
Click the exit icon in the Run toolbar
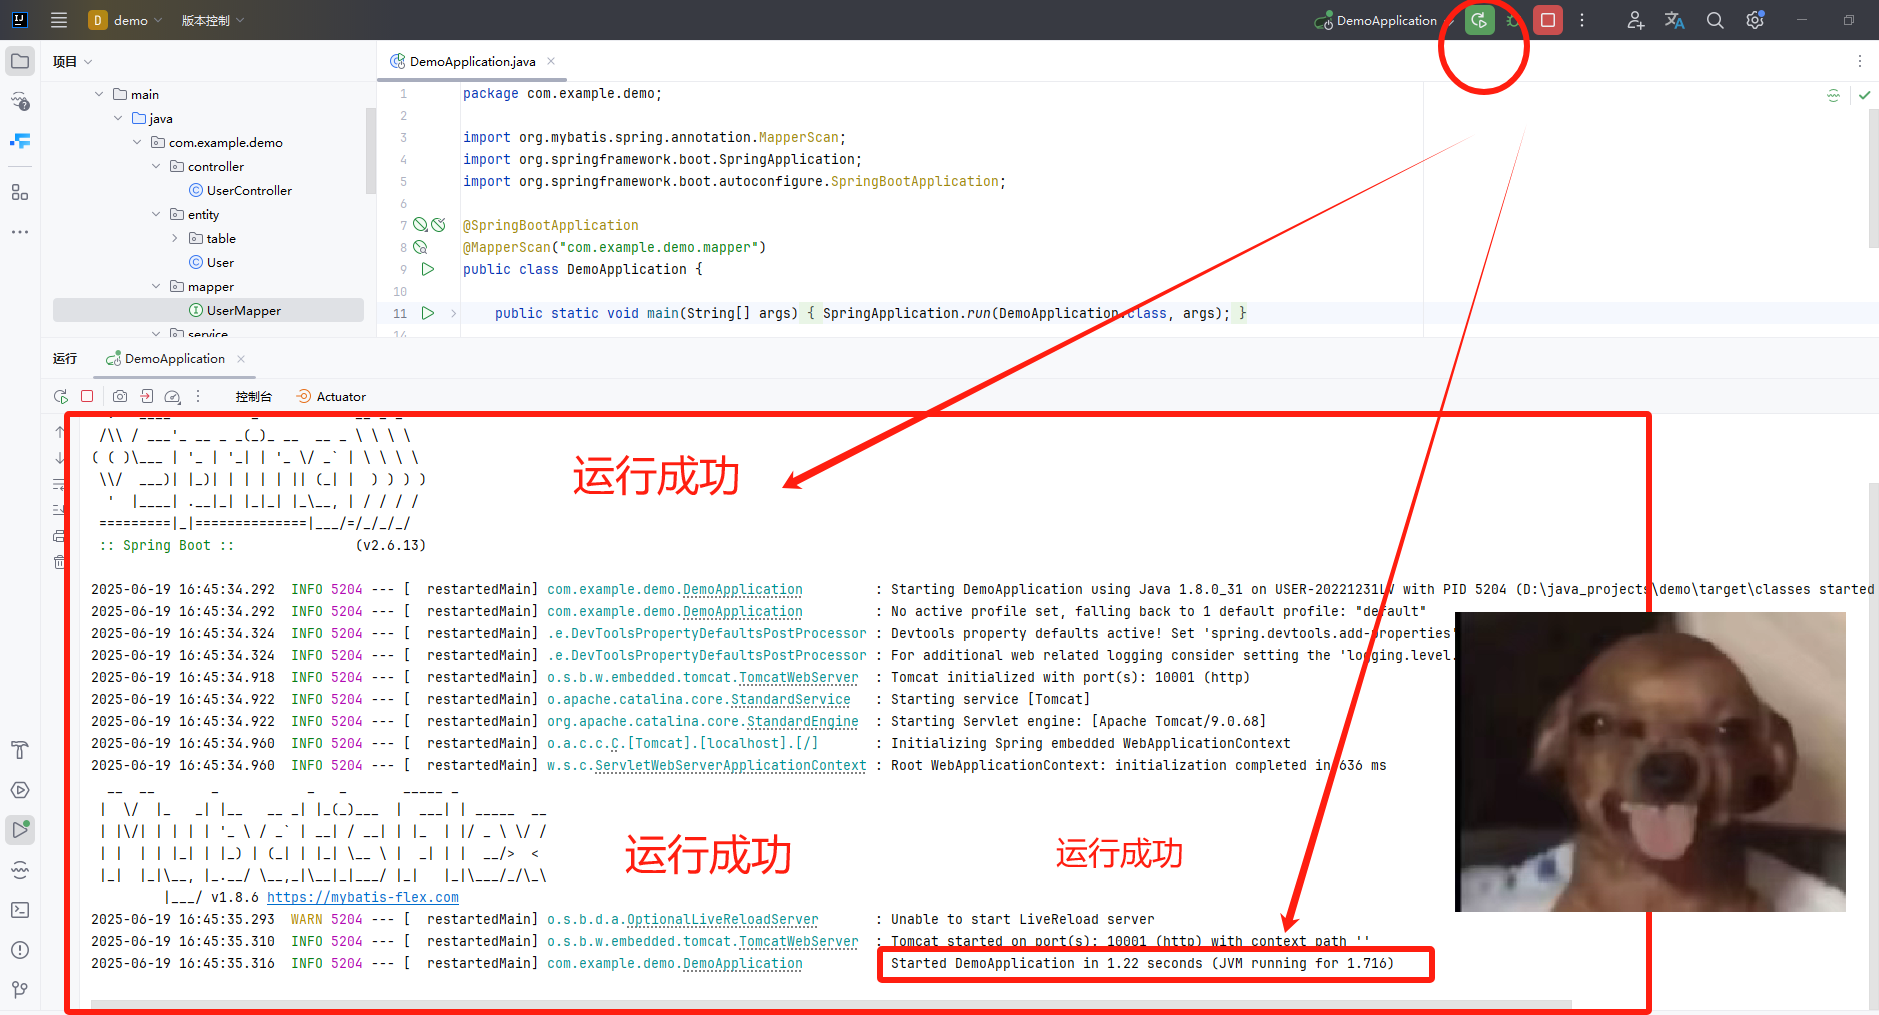click(x=147, y=396)
